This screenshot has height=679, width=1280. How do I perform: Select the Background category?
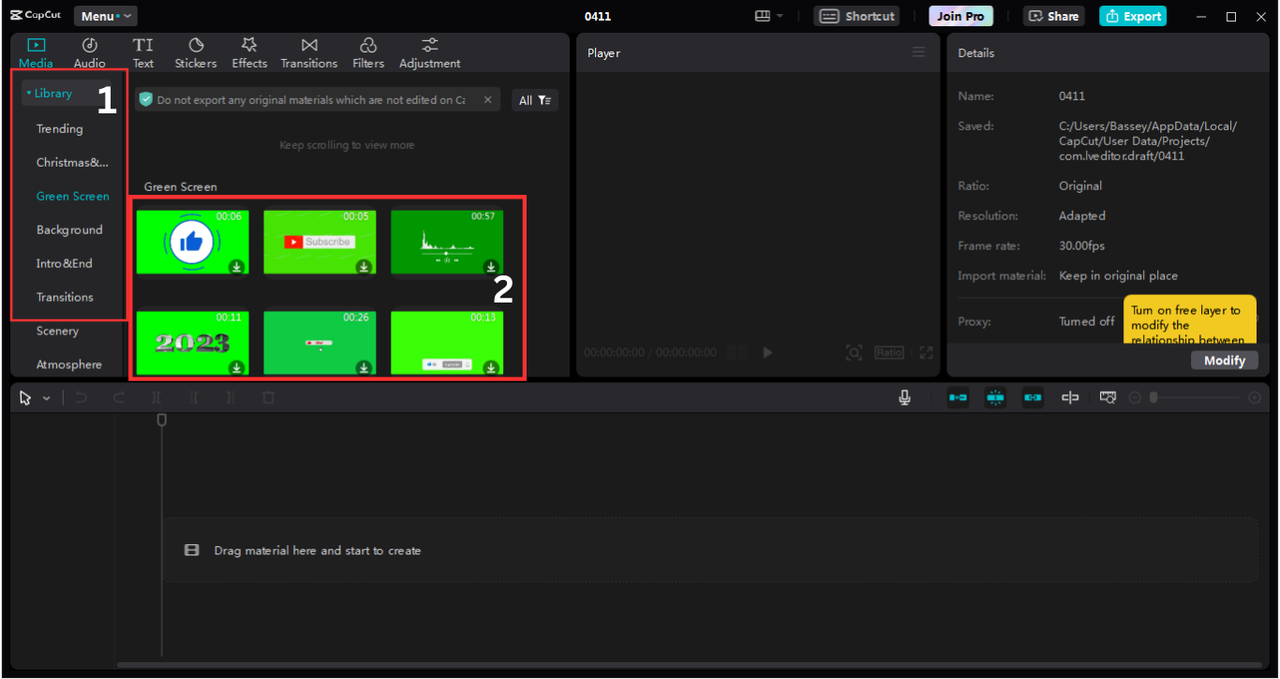coord(69,230)
